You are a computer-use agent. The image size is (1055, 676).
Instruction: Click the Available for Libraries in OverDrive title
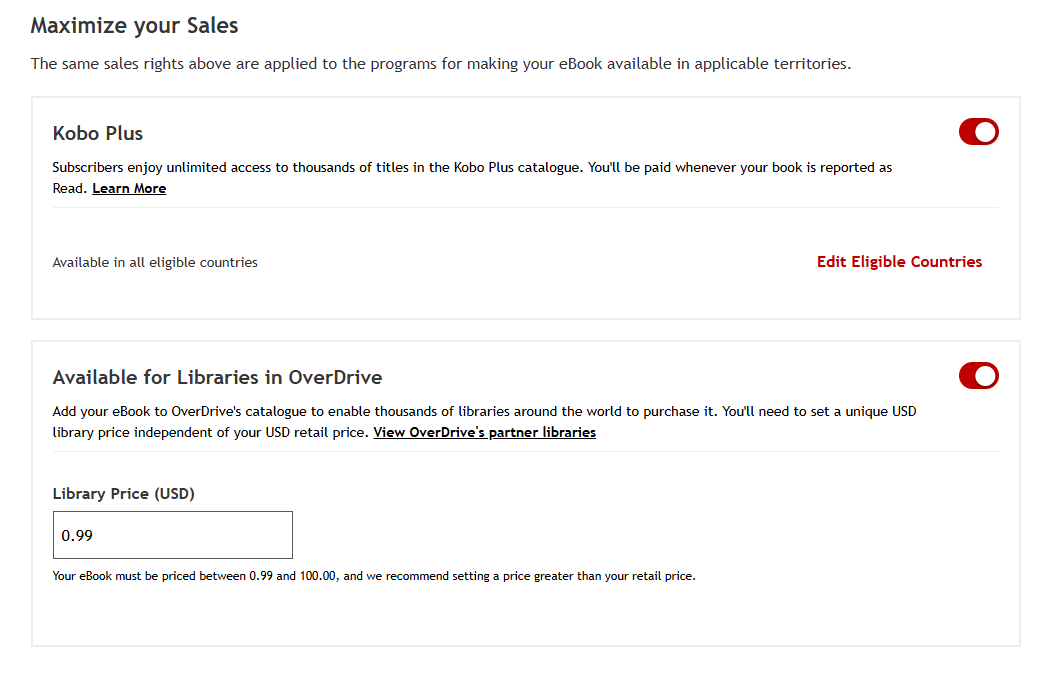[217, 377]
